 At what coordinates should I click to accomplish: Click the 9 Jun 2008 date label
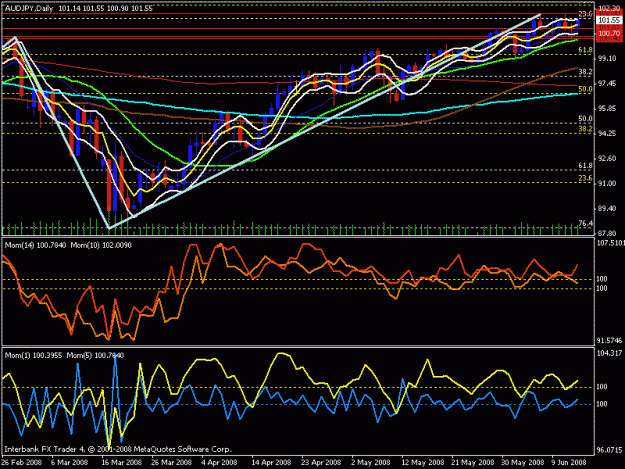pyautogui.click(x=569, y=462)
